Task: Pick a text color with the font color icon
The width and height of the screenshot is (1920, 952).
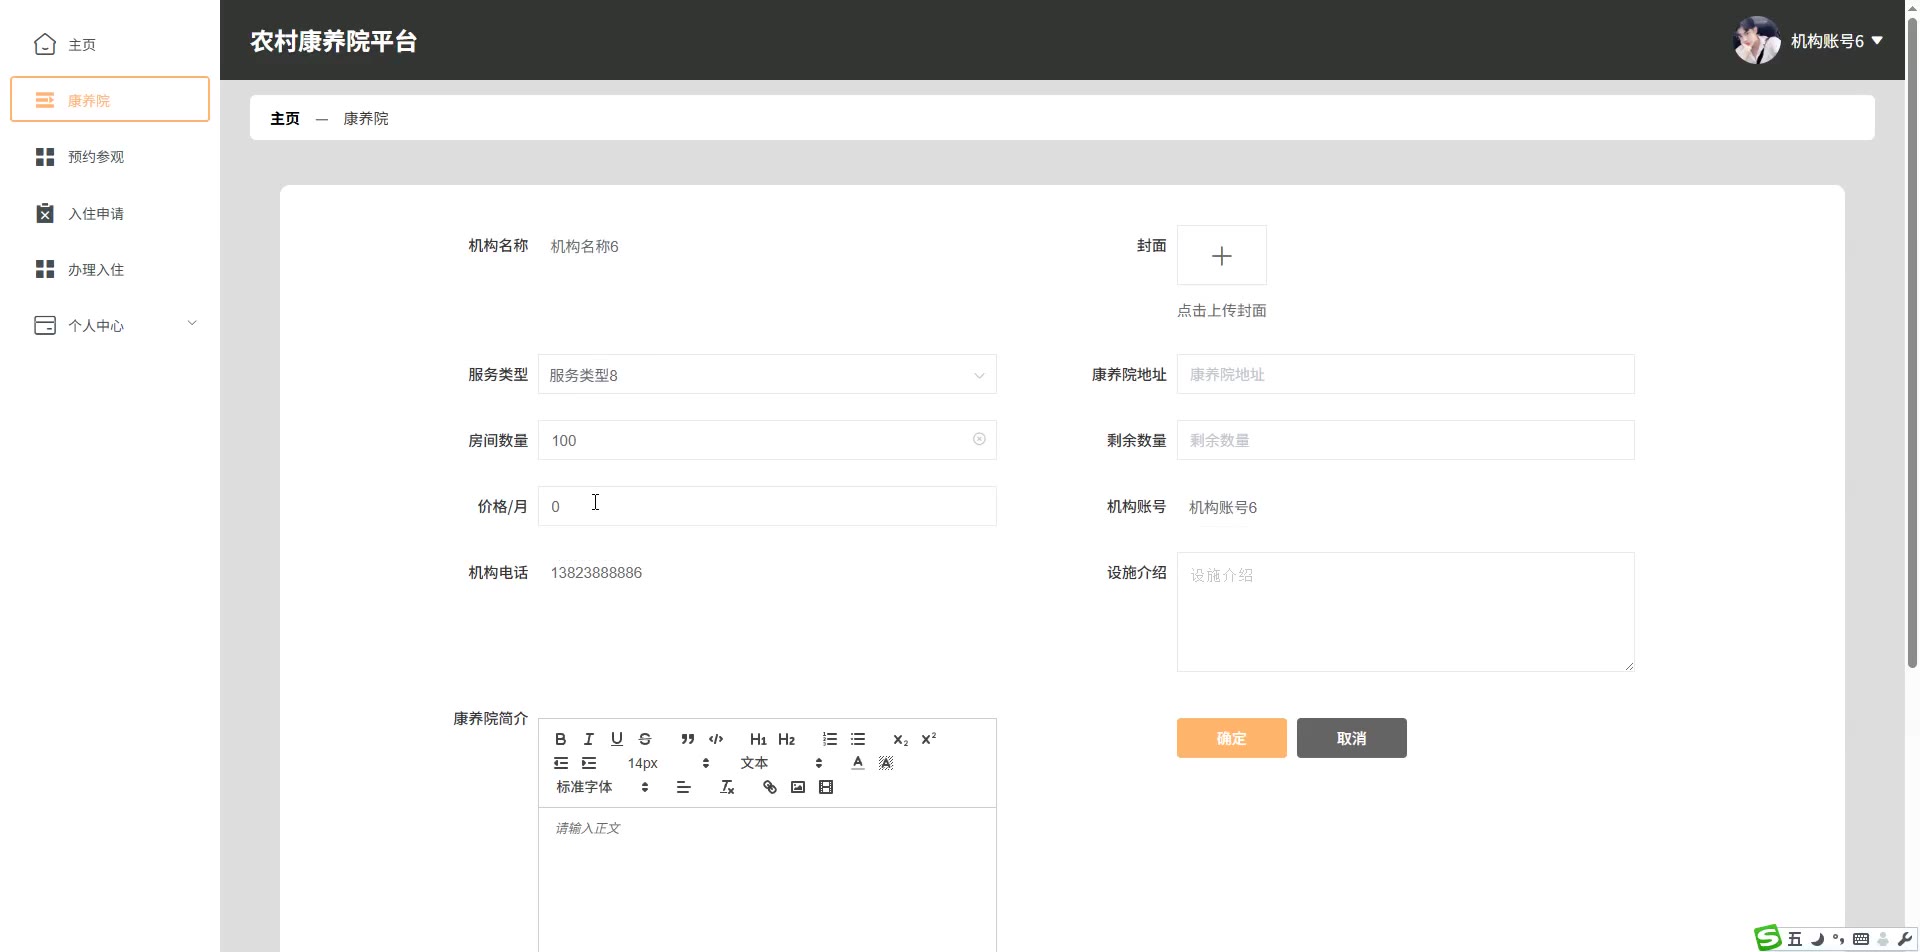Action: coord(857,763)
